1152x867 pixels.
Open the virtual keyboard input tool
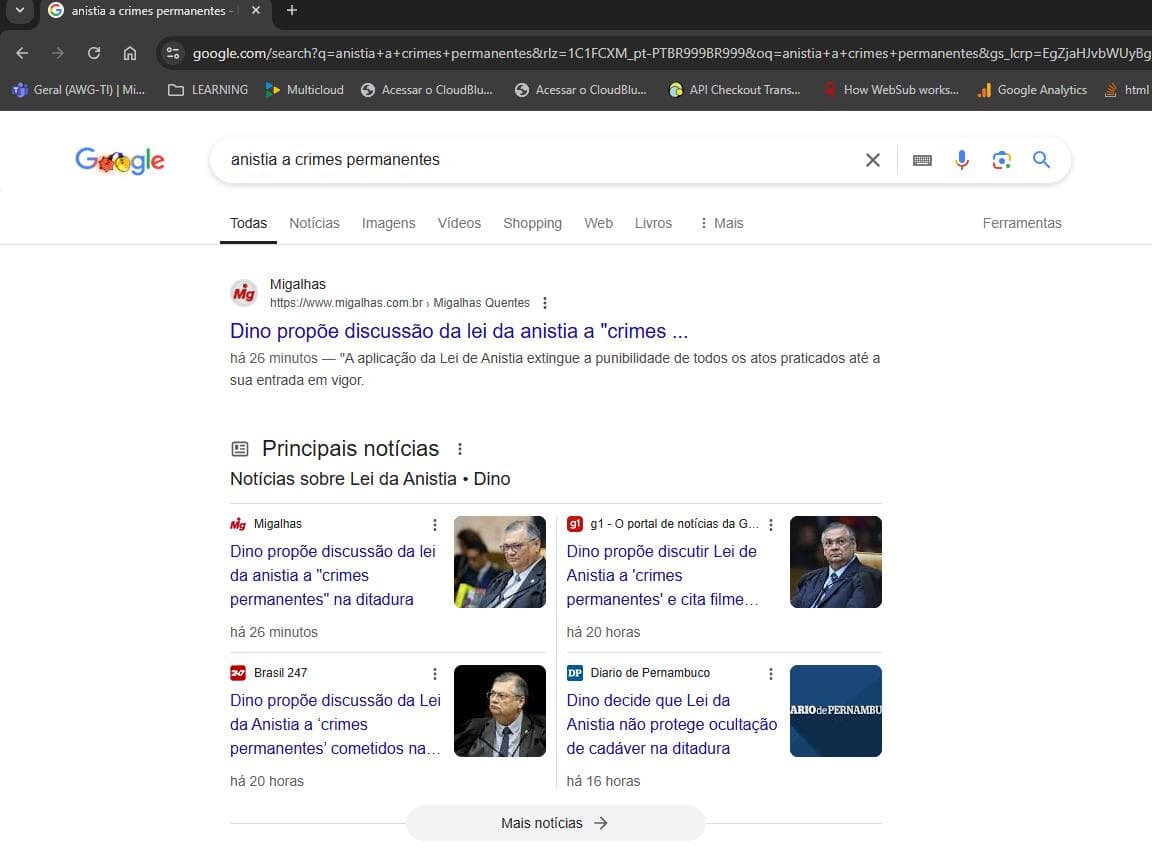[922, 160]
